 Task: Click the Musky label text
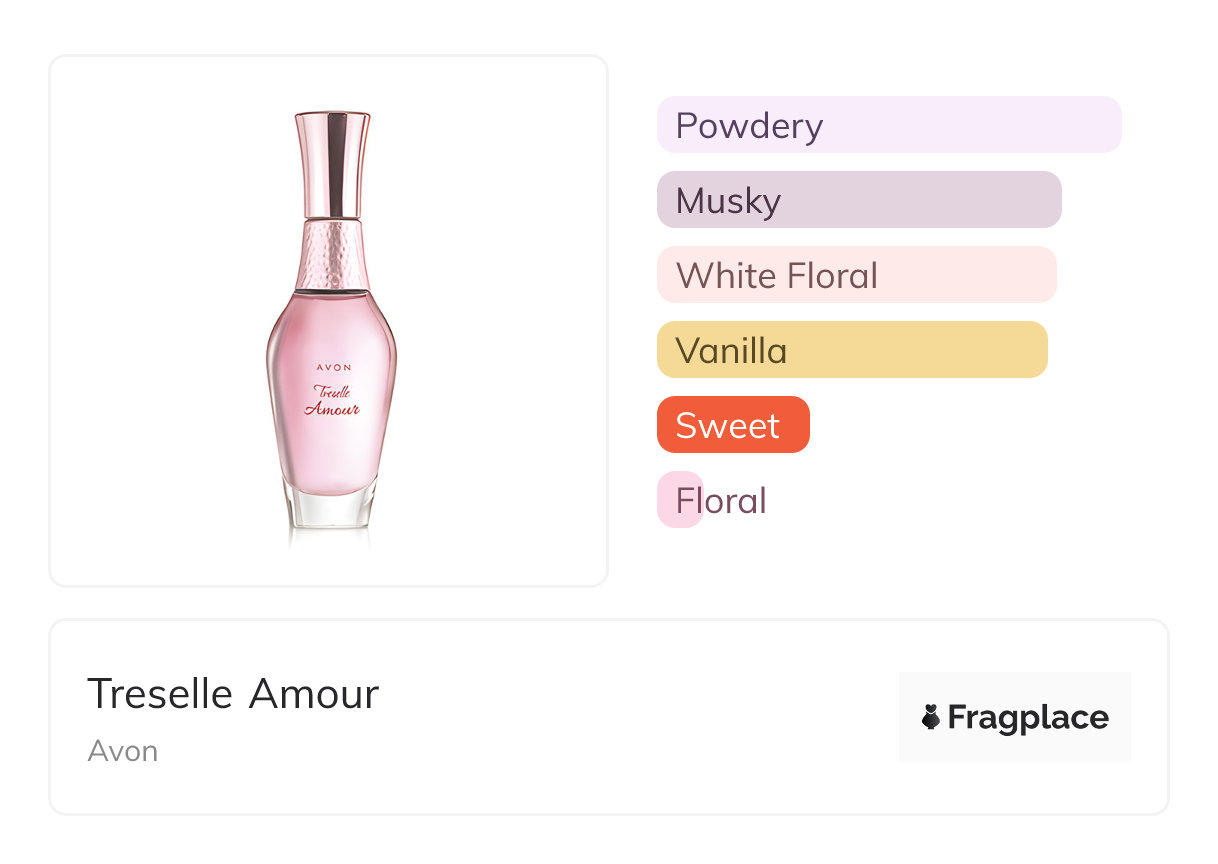click(728, 201)
